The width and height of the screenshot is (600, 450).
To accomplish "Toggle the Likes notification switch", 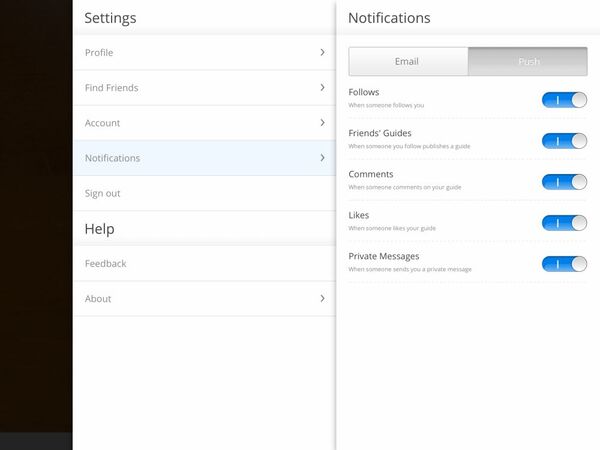I will 564,222.
